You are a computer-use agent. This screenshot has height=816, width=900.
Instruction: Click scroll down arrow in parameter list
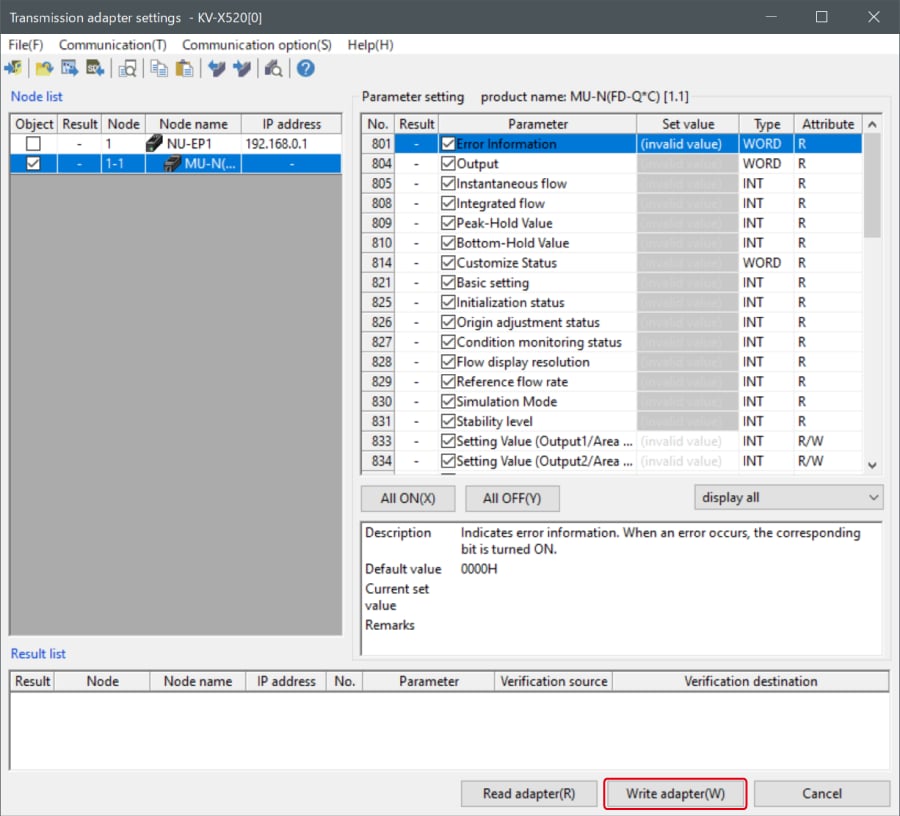tap(871, 465)
